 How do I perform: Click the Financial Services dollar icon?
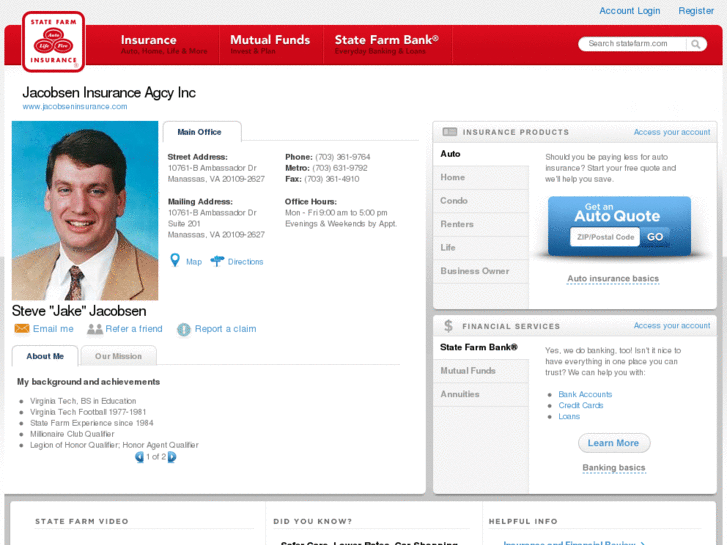448,326
